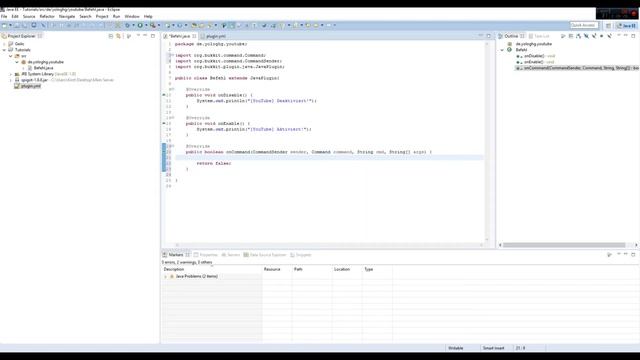640x360 pixels.
Task: Maximize the Outline panel
Action: click(x=633, y=36)
